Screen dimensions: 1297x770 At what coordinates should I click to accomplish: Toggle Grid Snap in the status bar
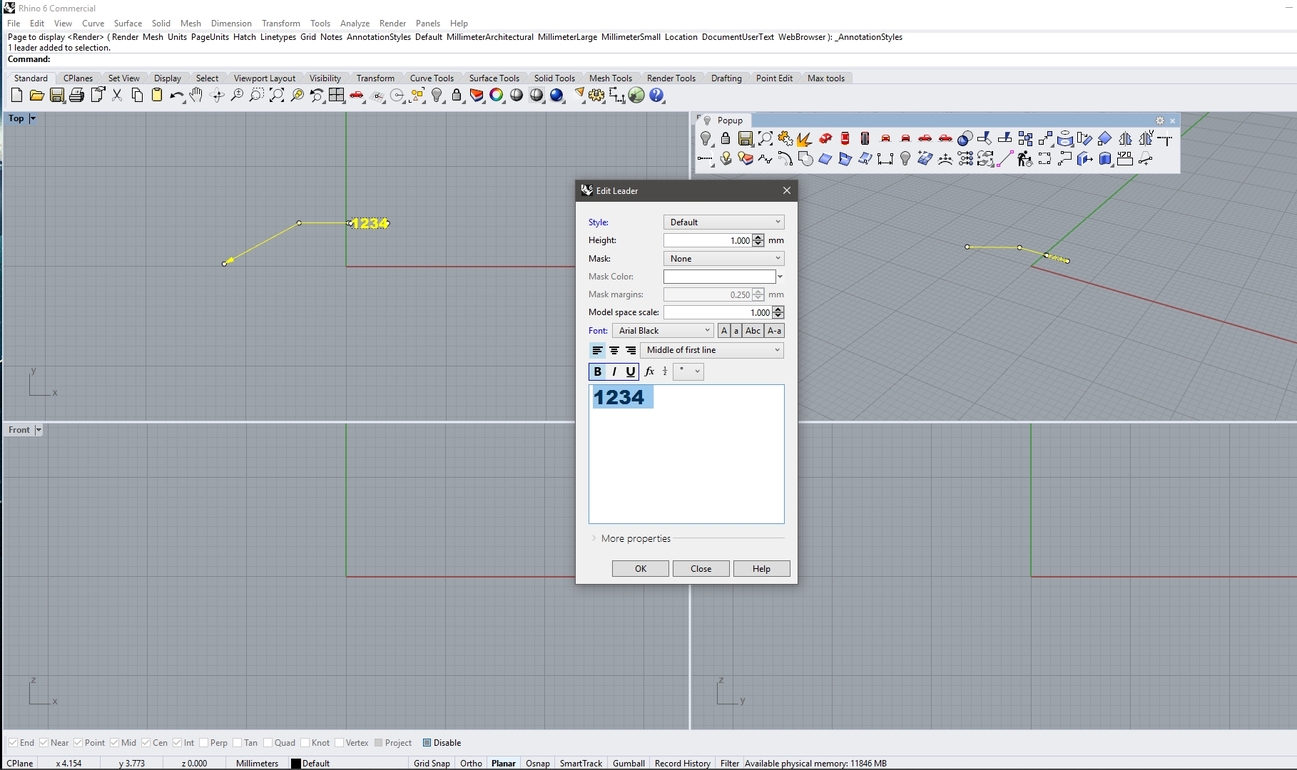[432, 764]
